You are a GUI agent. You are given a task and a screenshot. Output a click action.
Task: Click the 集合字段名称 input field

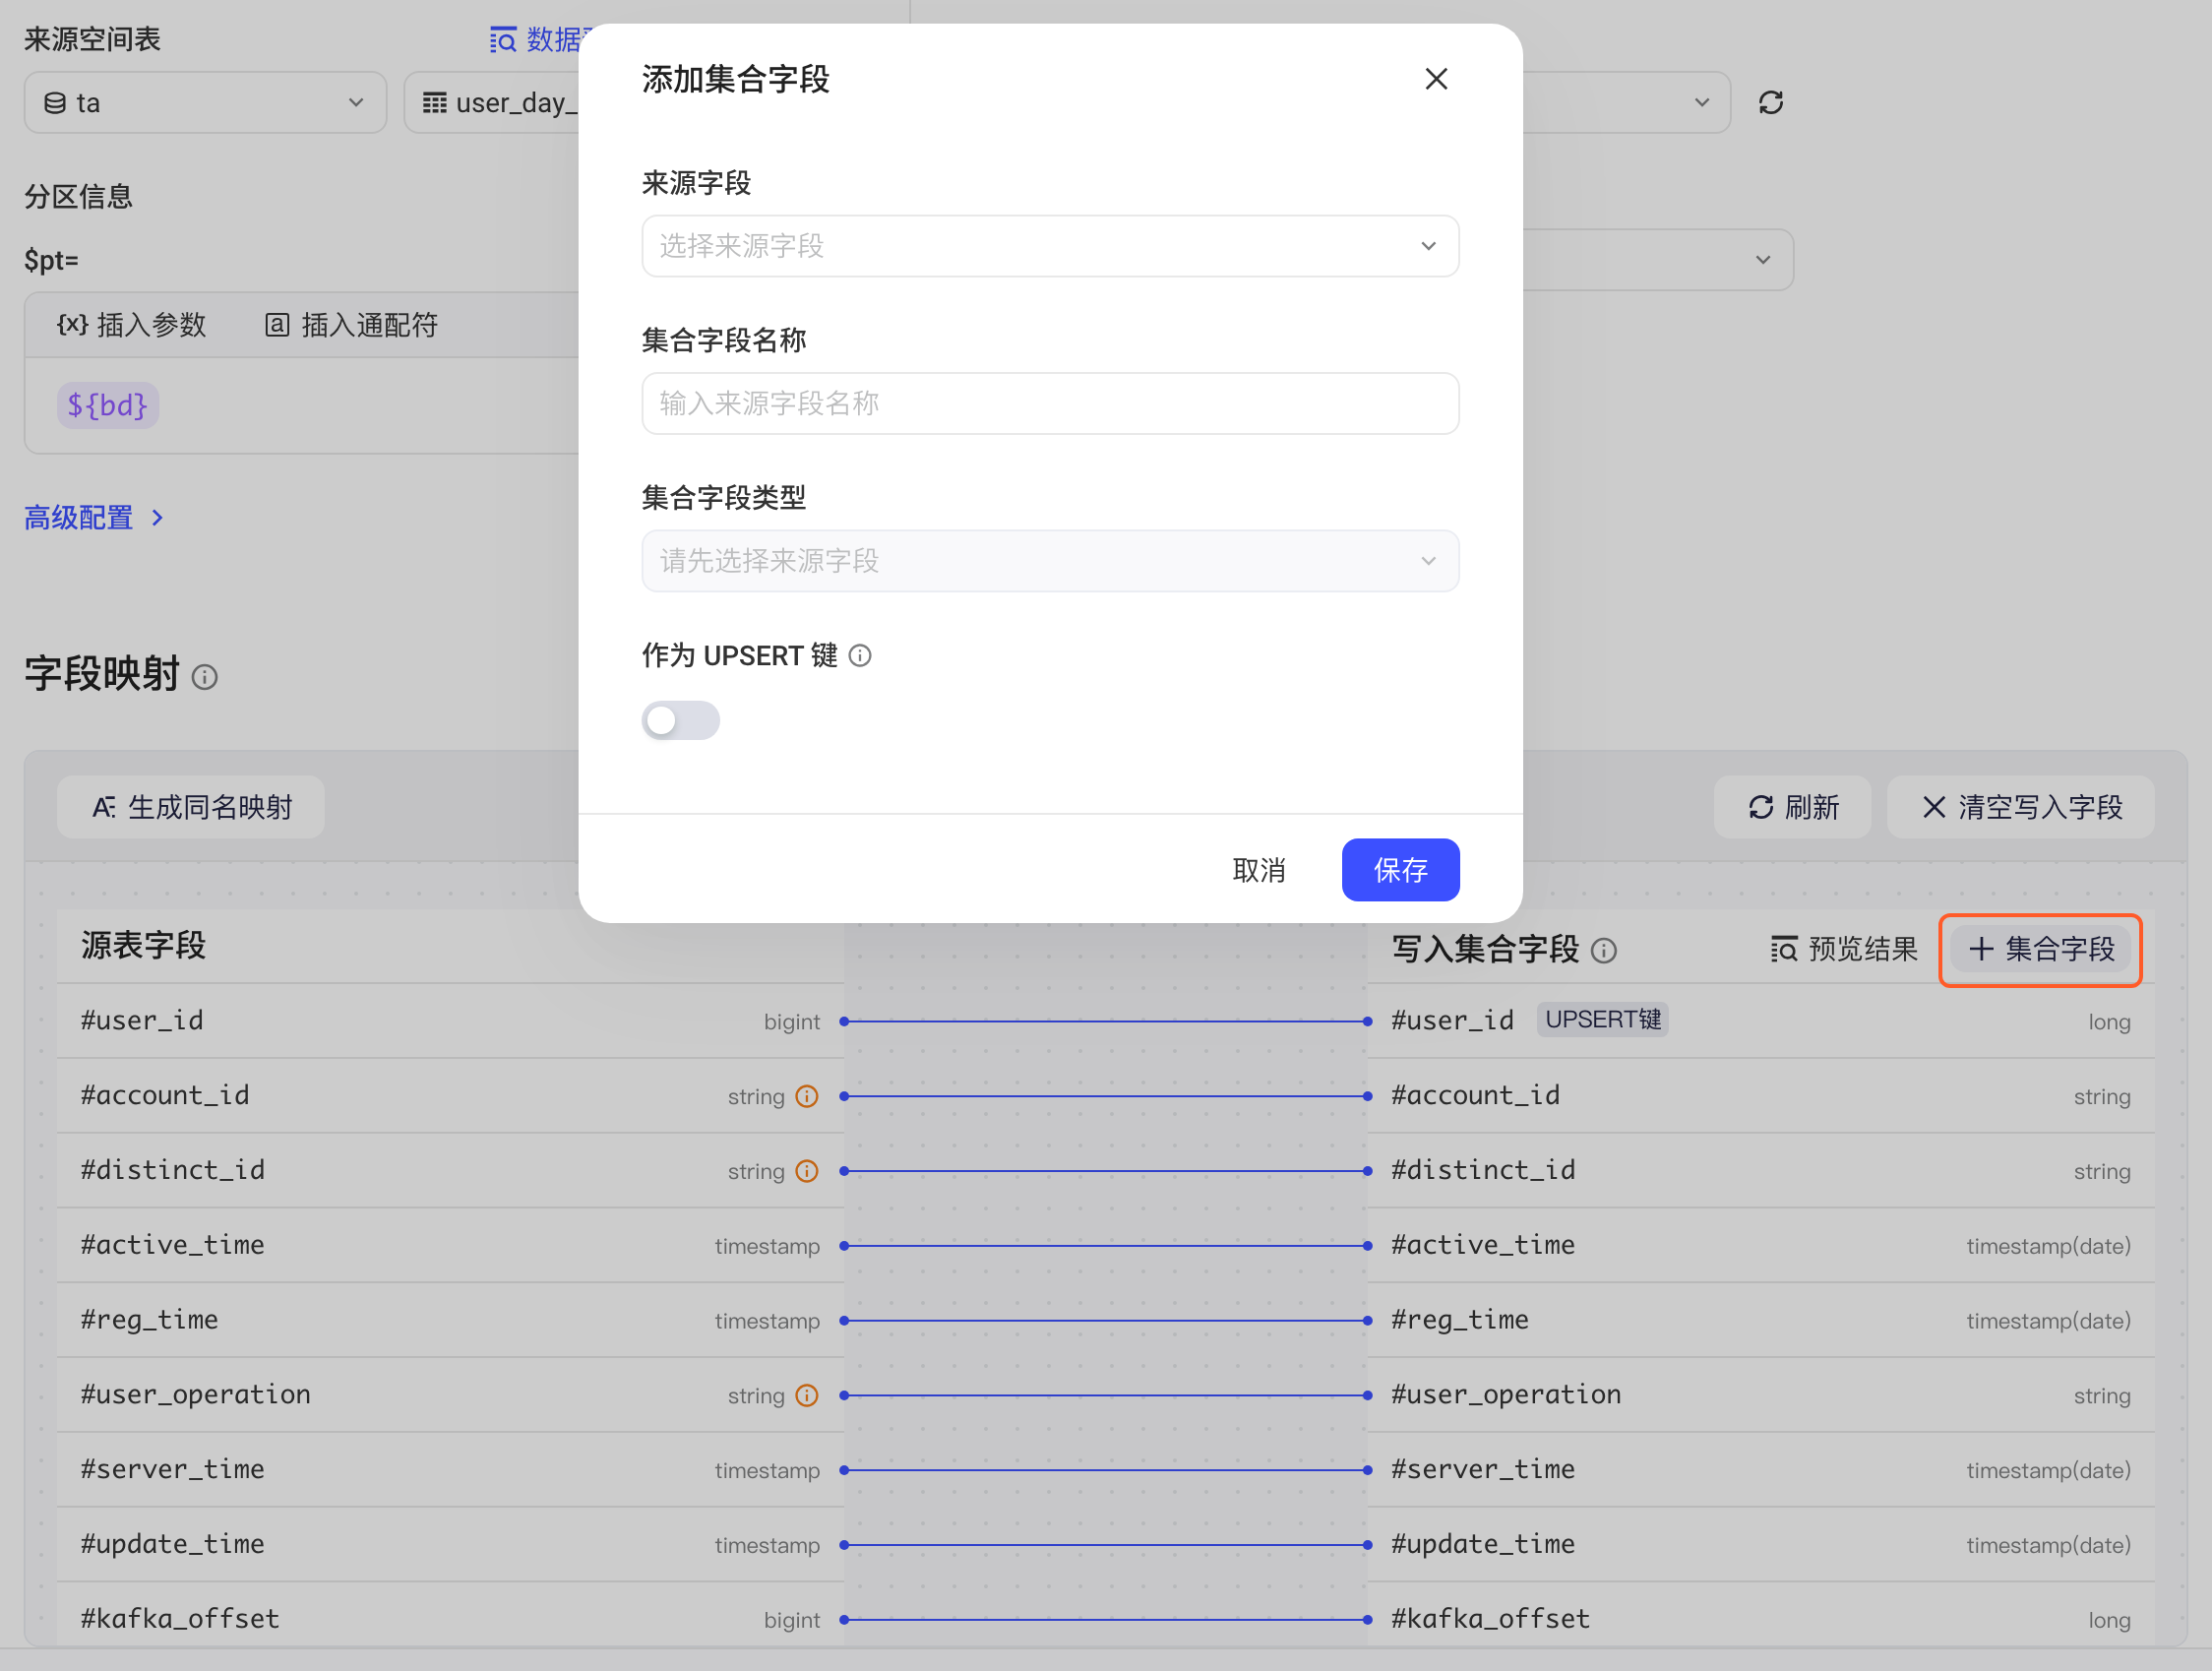pos(1050,403)
